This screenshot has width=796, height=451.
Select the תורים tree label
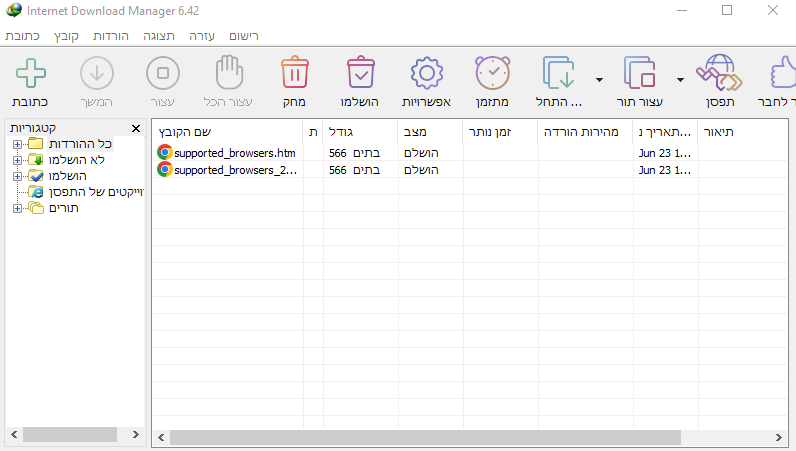pos(64,208)
